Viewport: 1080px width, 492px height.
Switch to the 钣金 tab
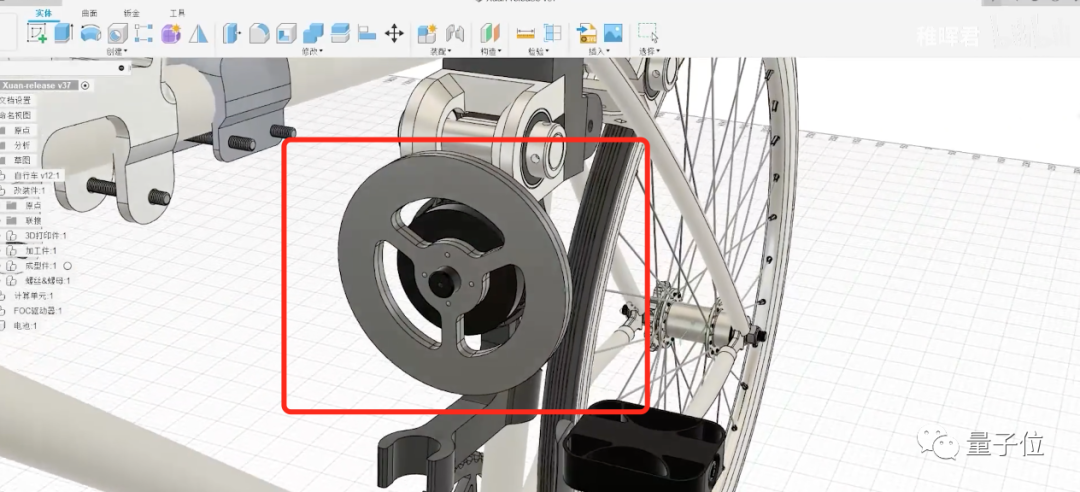click(x=132, y=13)
